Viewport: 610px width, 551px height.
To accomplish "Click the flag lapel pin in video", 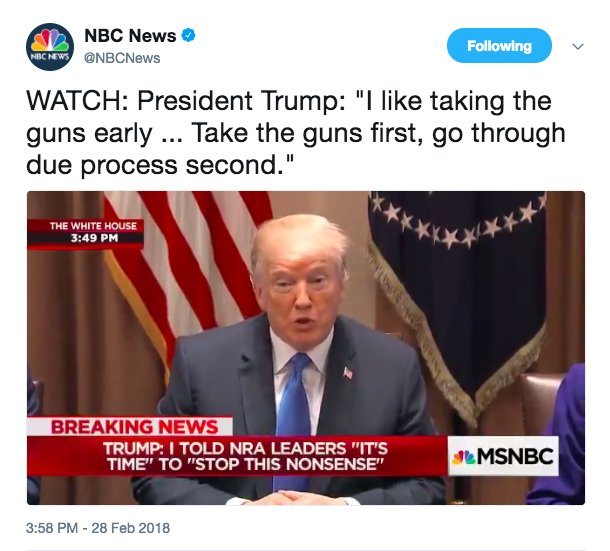I will click(348, 373).
